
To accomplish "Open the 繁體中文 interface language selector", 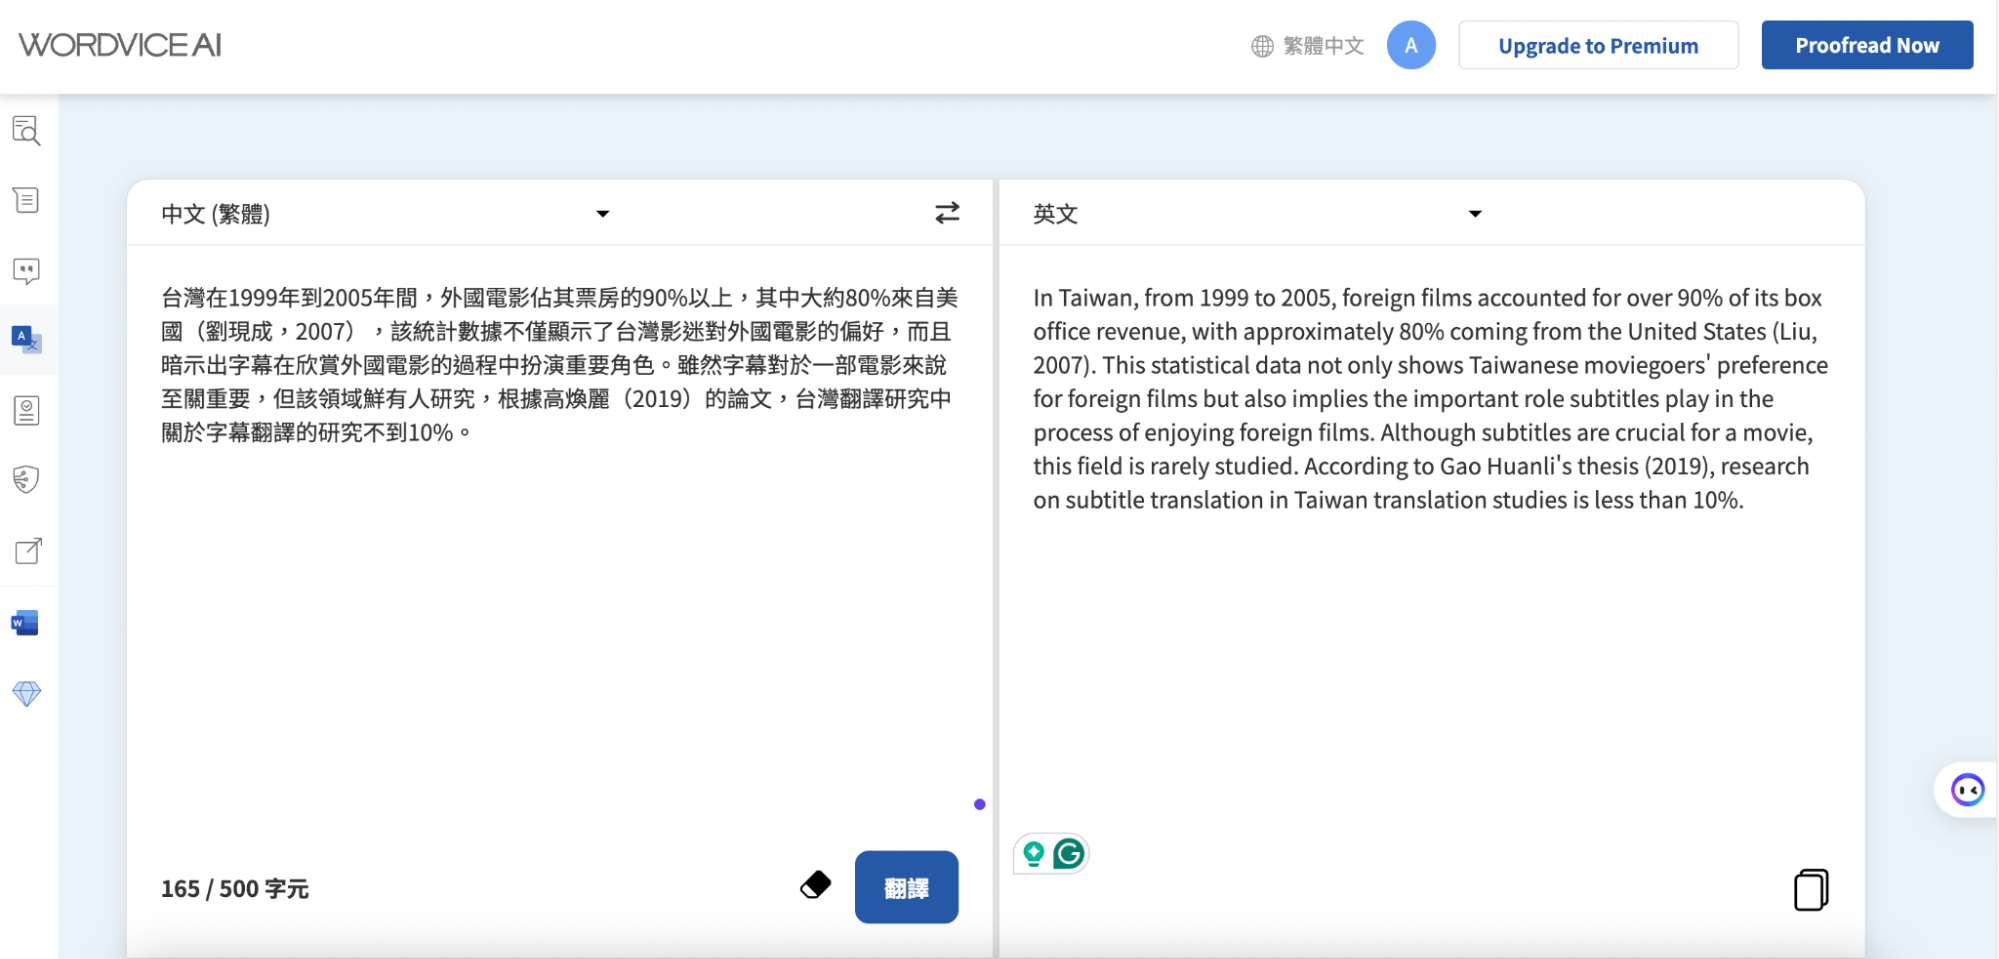I will click(x=1307, y=46).
